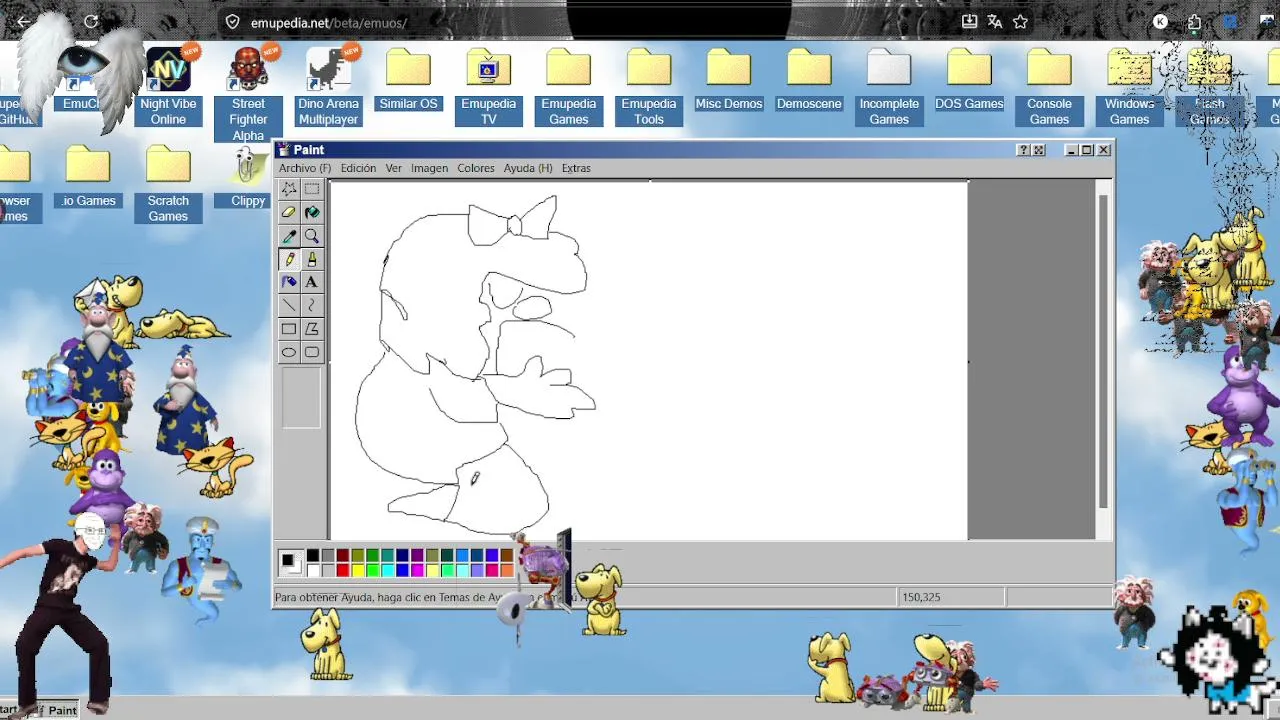Select the Curve tool in Paint
Image resolution: width=1280 pixels, height=720 pixels.
tap(312, 305)
